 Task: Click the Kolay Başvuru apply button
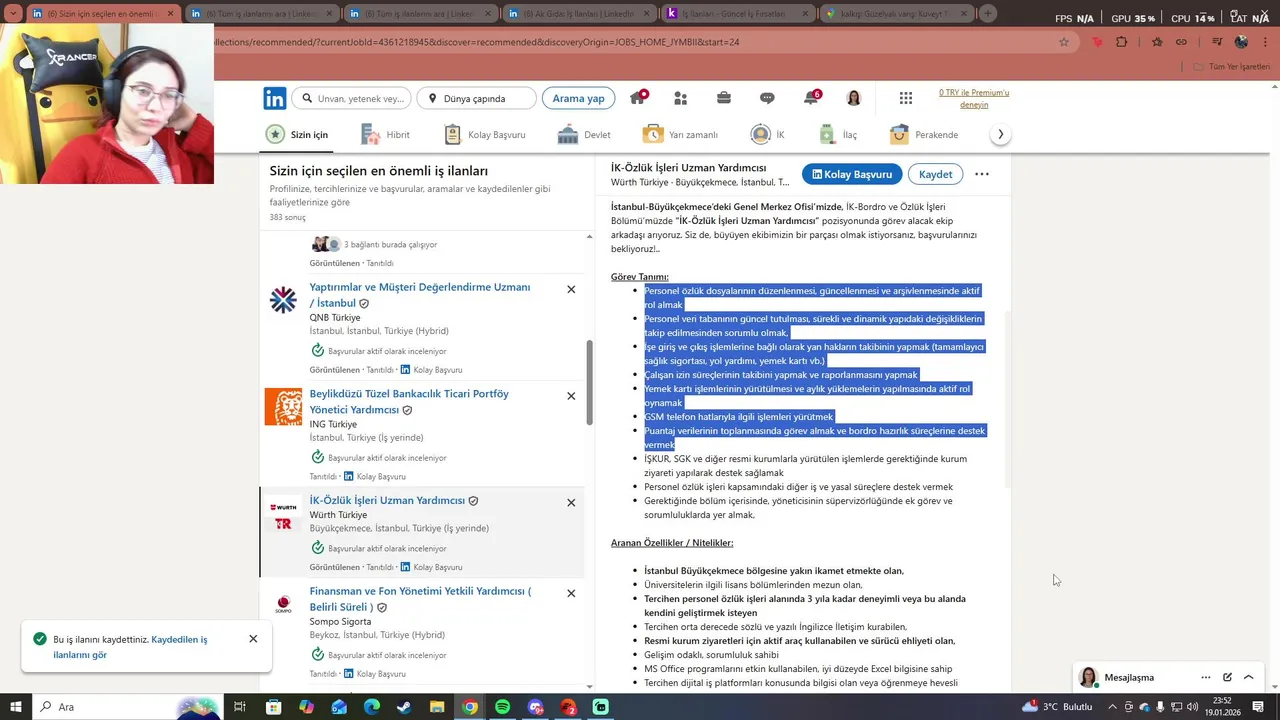coord(852,174)
